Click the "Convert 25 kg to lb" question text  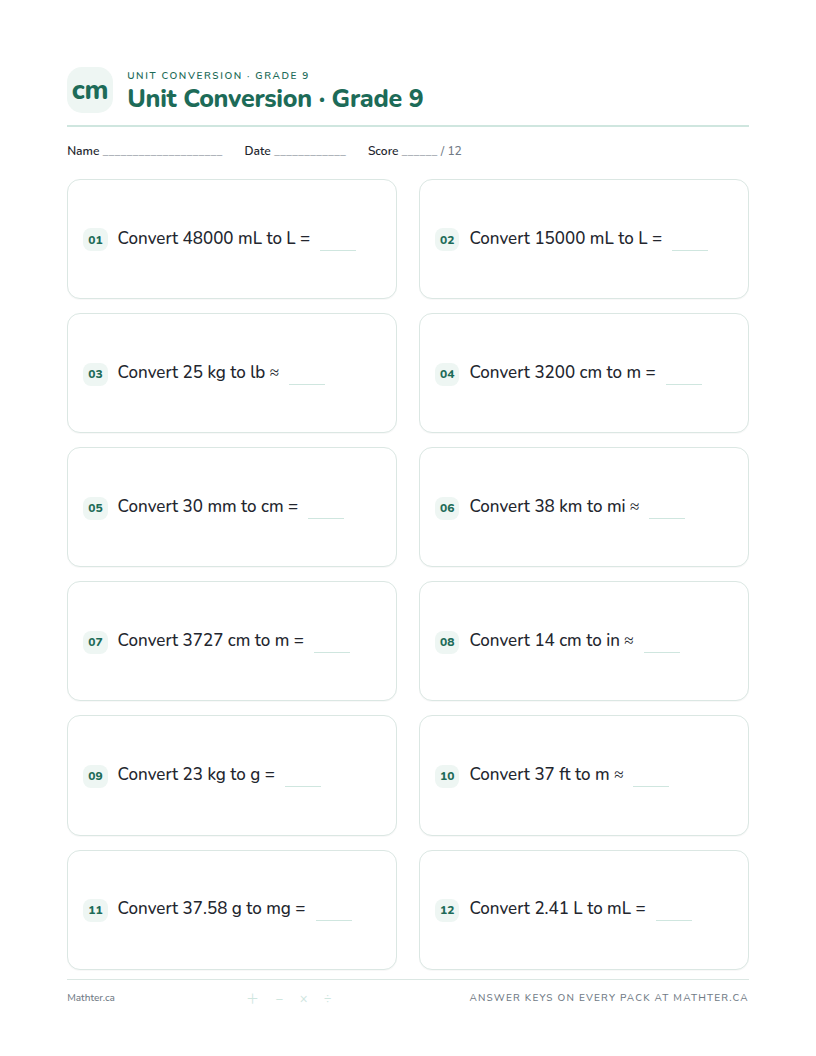click(x=198, y=372)
